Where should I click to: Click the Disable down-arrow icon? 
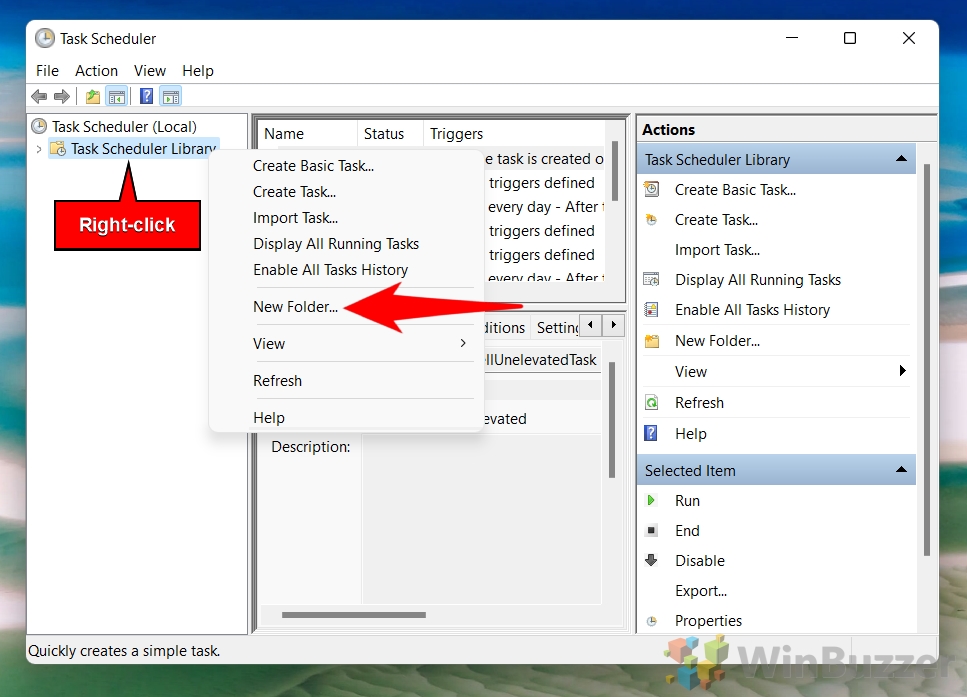651,560
